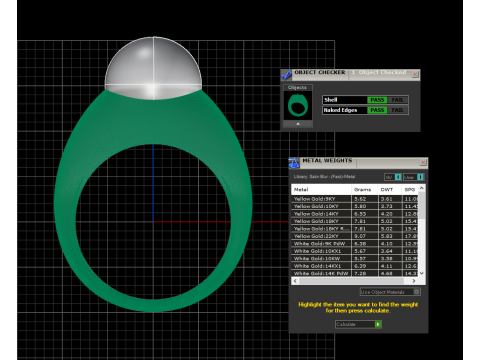480x360 pixels.
Task: Select the White Gold:14K PdW row
Action: pyautogui.click(x=355, y=273)
